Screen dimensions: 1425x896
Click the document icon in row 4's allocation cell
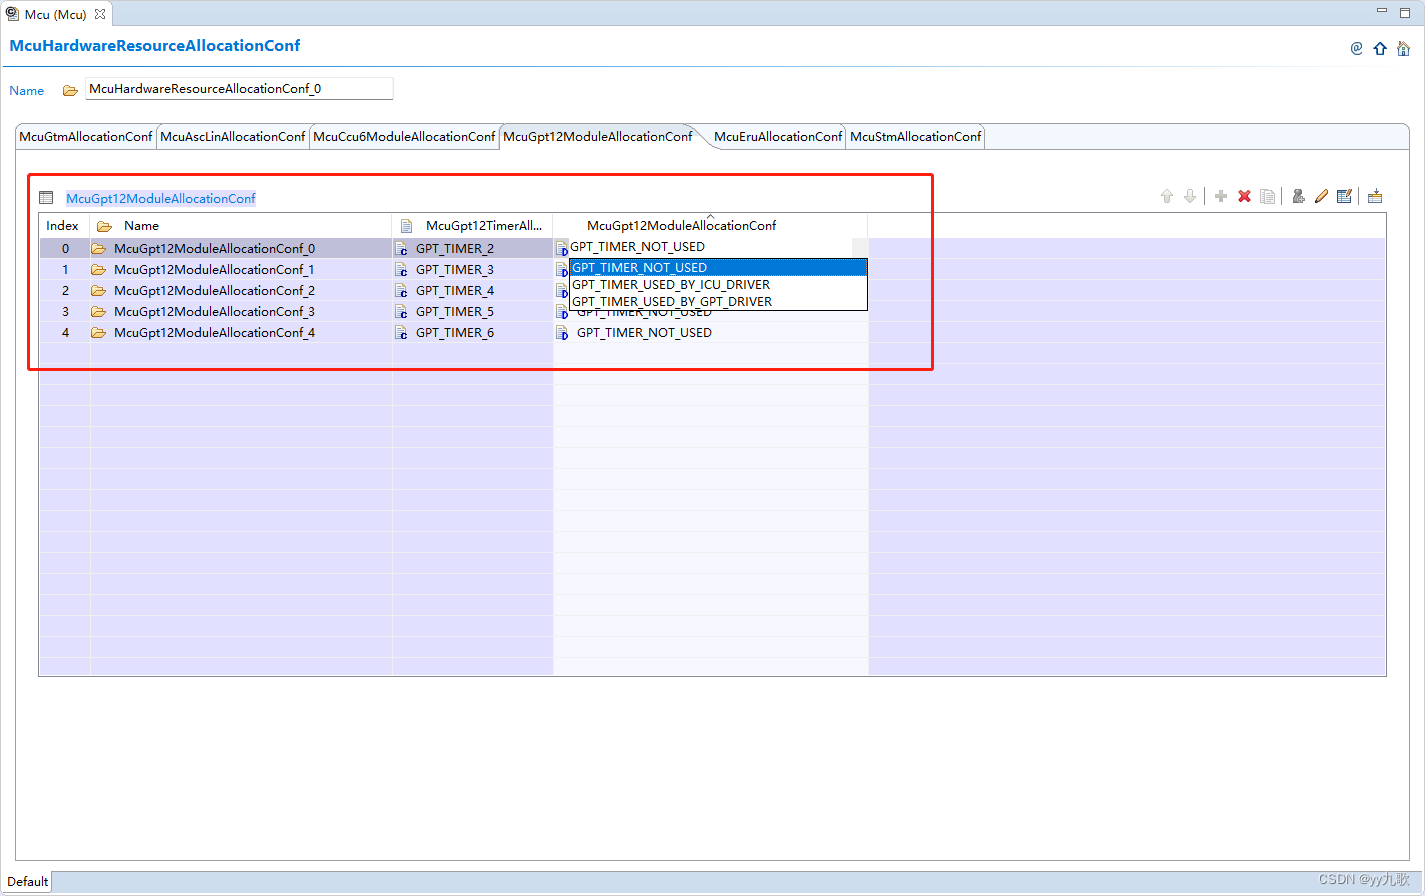562,333
